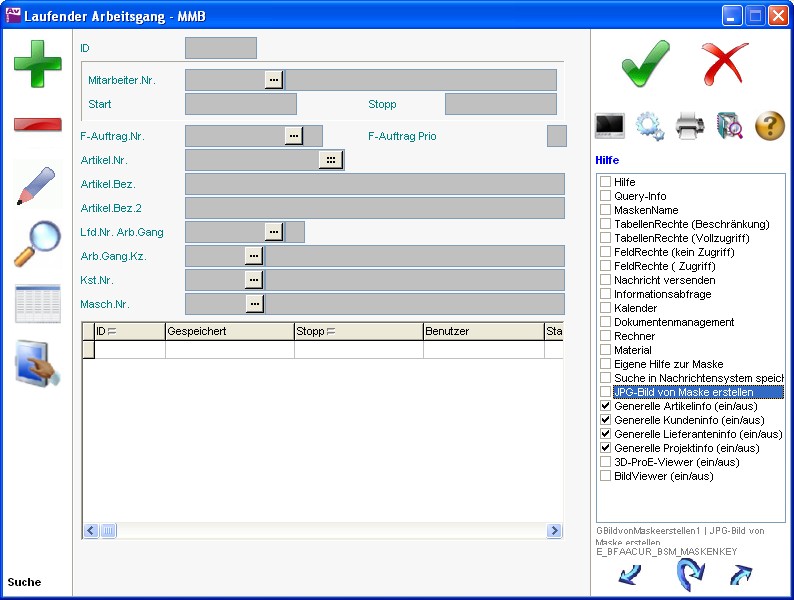Select the pencil edit icon
Viewport: 794px width, 600px height.
[x=37, y=186]
